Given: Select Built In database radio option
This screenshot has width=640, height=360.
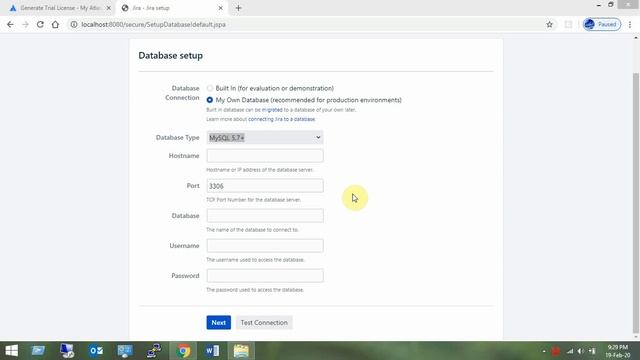Looking at the screenshot, I should pyautogui.click(x=210, y=88).
